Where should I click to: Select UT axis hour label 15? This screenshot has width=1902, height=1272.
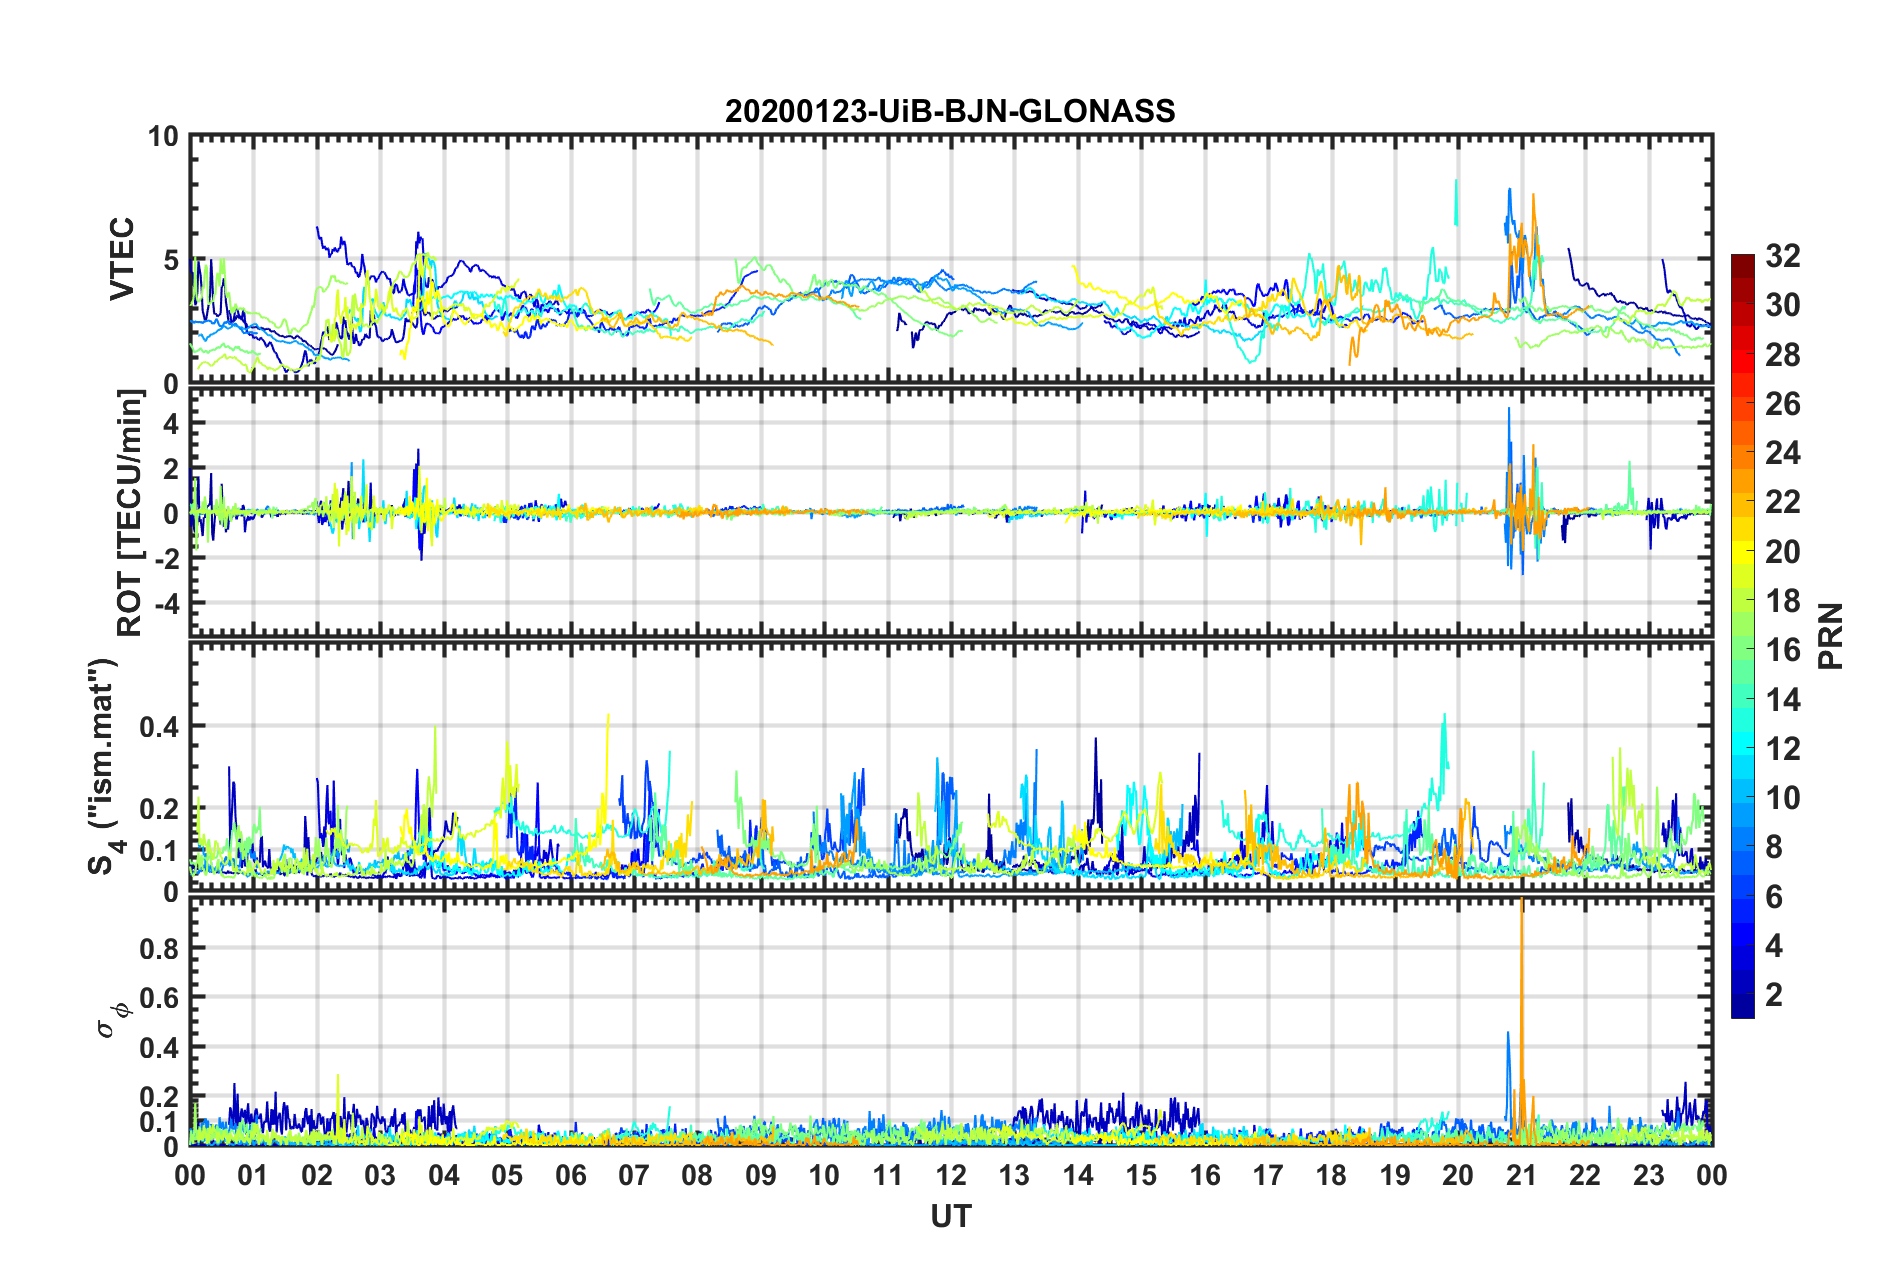[x=1141, y=1176]
